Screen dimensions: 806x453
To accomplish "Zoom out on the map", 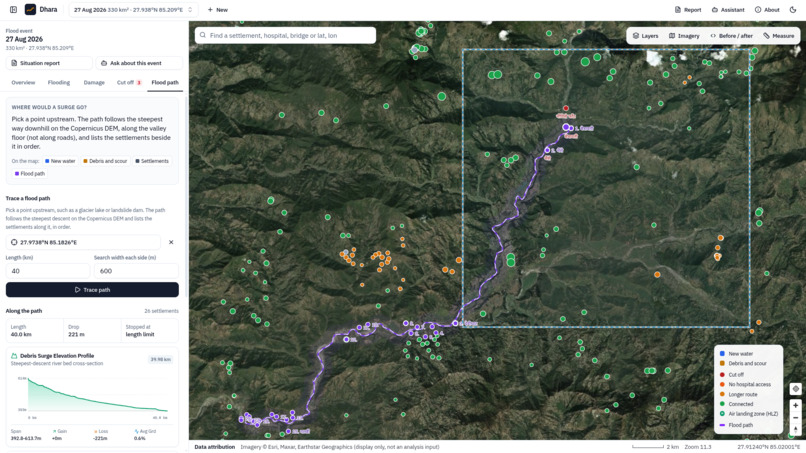I will click(x=795, y=418).
